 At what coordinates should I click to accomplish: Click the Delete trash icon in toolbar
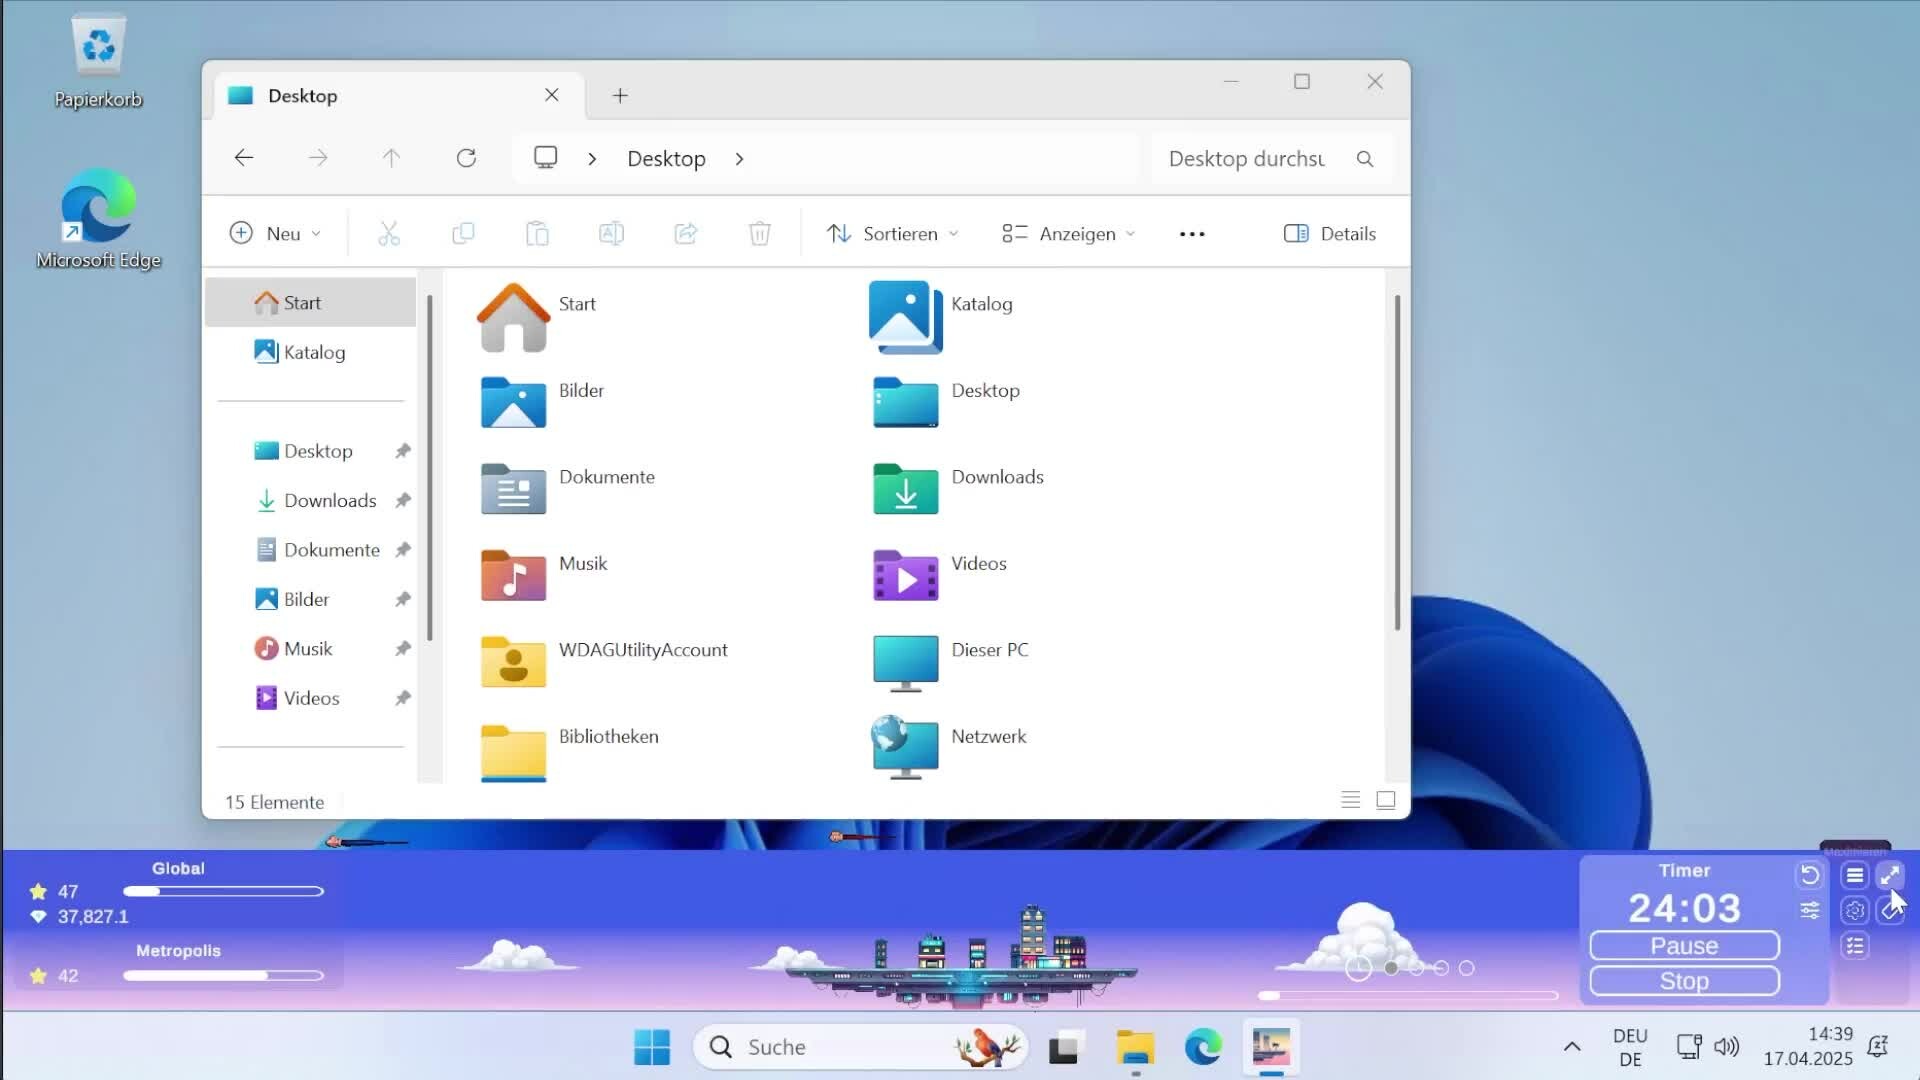pos(759,234)
